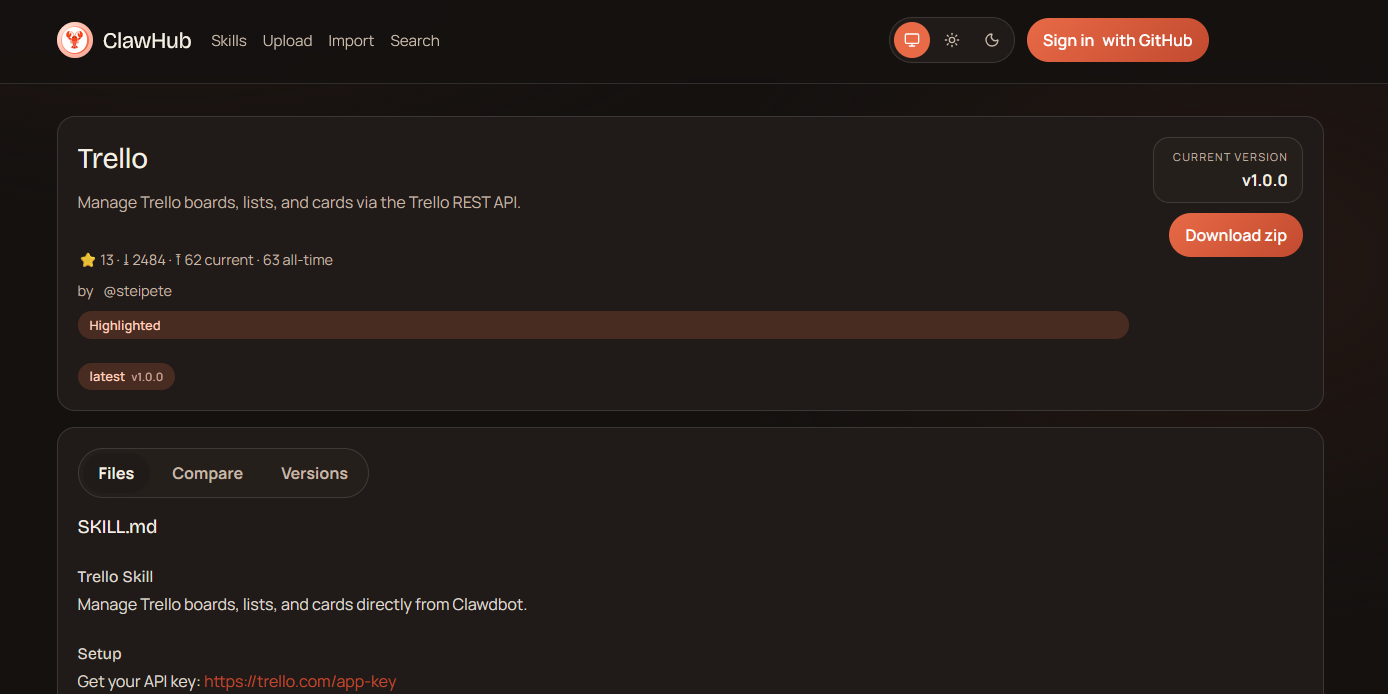The height and width of the screenshot is (694, 1388).
Task: Open the Versions tab
Action: (314, 473)
